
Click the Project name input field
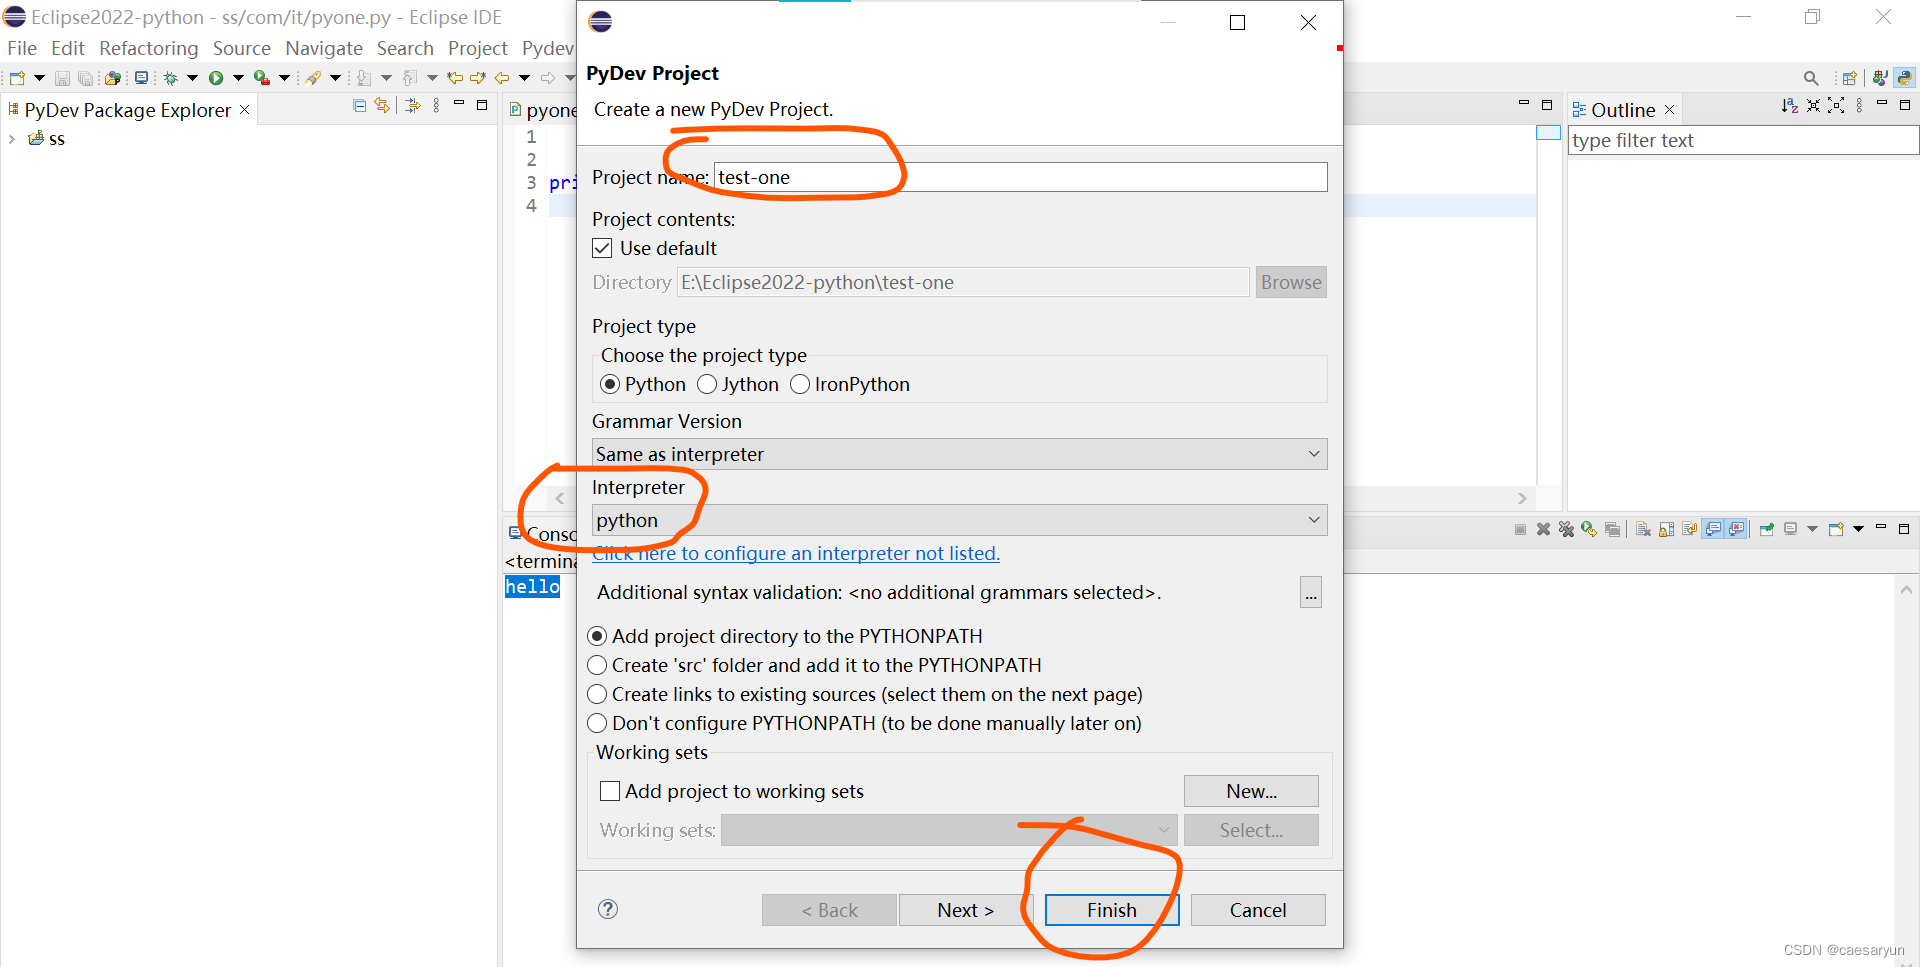(x=1021, y=177)
